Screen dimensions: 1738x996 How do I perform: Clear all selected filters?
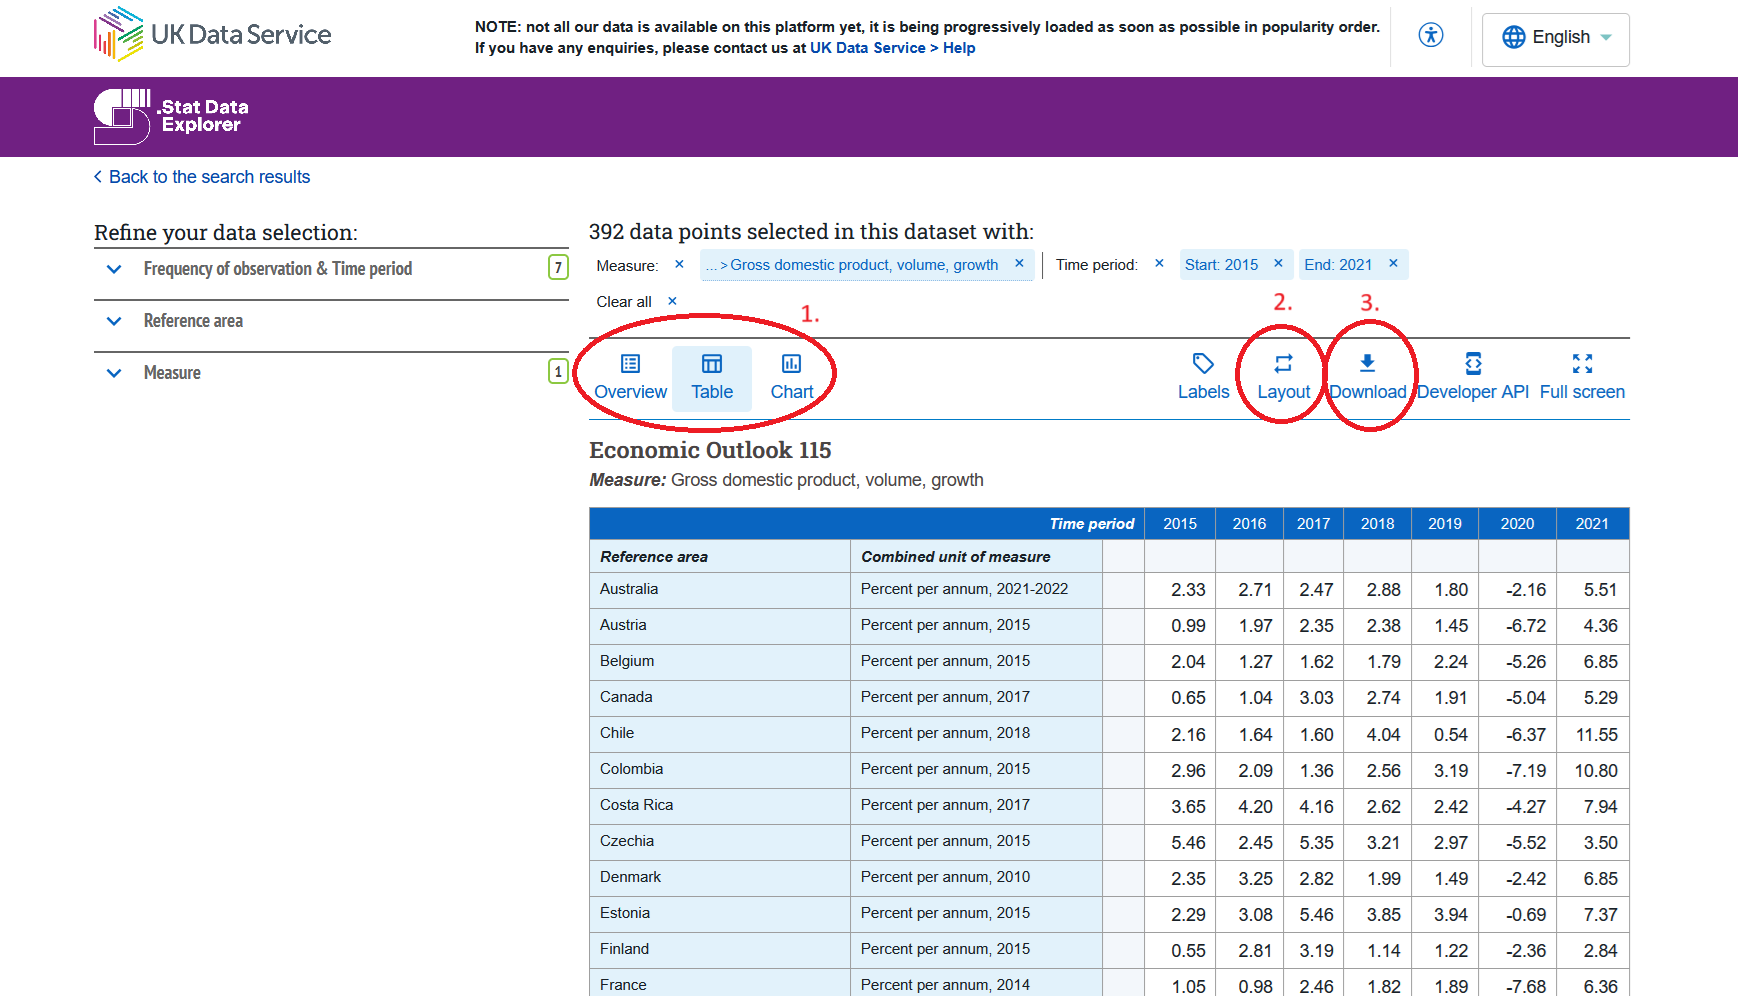click(636, 301)
